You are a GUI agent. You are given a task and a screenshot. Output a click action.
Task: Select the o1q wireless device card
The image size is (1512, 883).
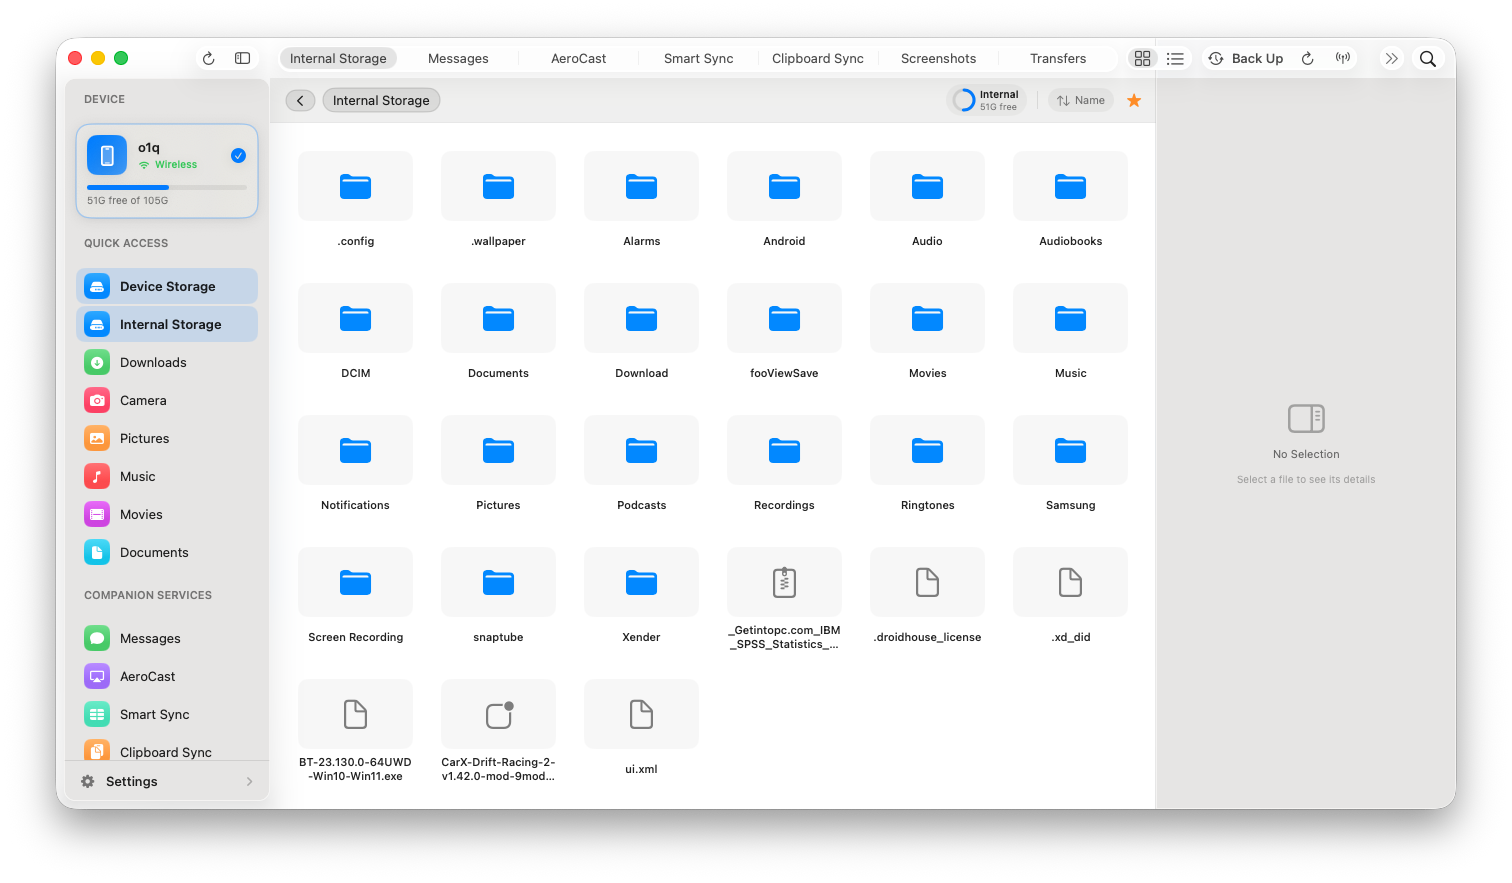pos(167,171)
